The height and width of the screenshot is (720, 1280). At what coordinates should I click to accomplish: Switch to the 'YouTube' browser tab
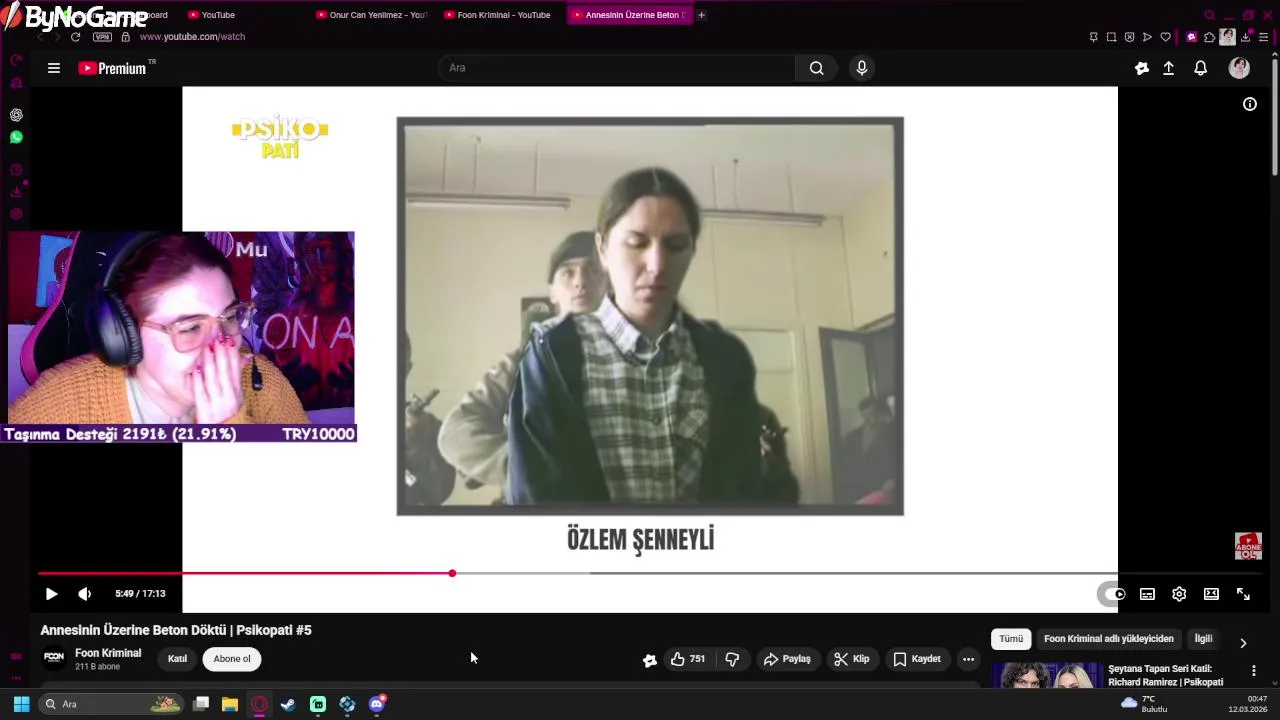(218, 15)
